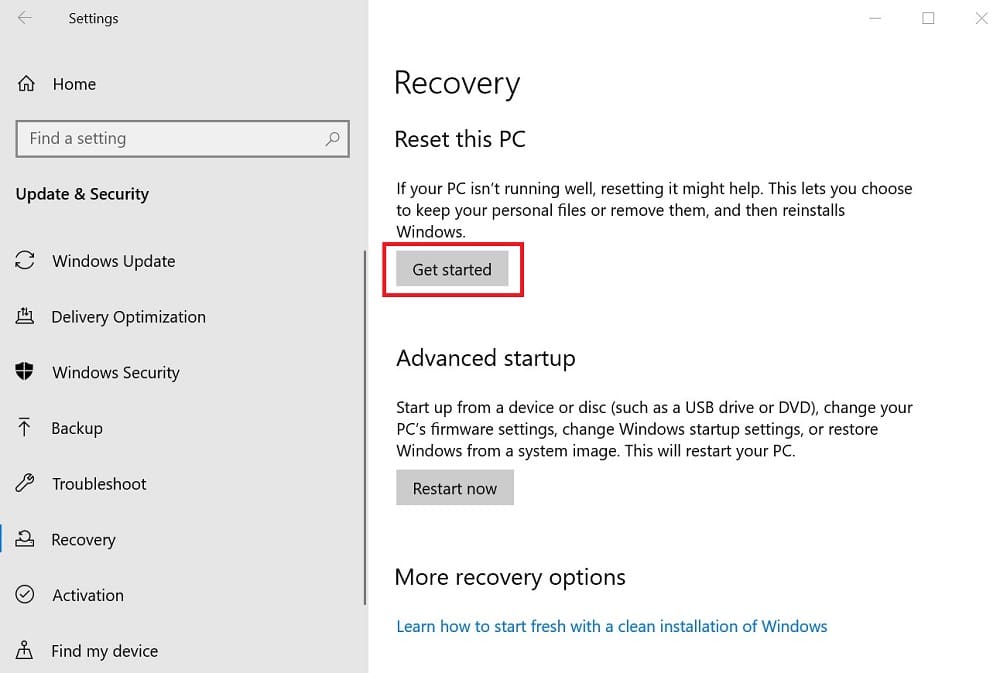Click the Recovery page title

point(457,84)
